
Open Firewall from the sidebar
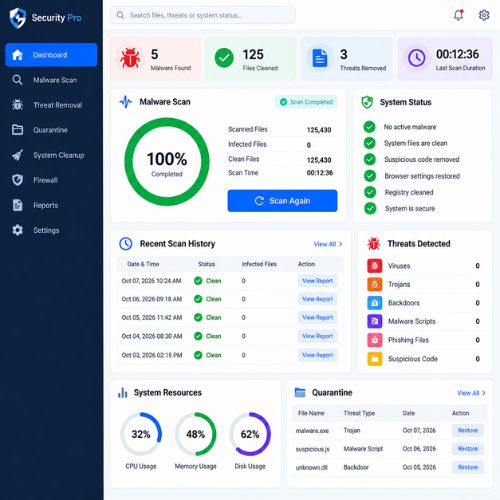51,180
